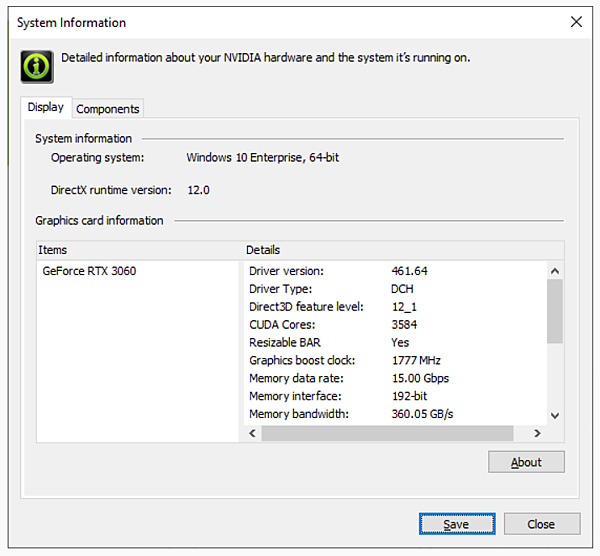Screen dimensions: 600x556
Task: Click the DirectX runtime version value 12.0
Action: point(198,190)
